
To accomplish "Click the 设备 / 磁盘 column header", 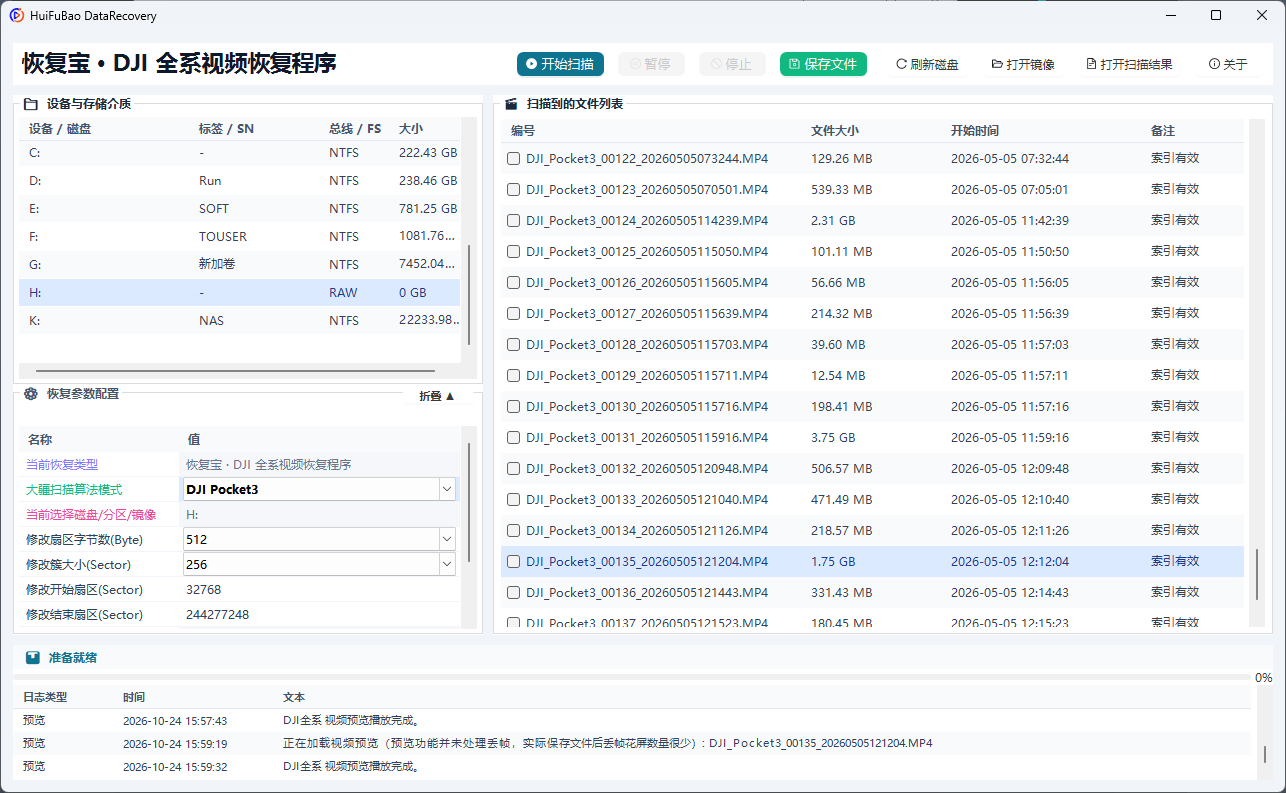I will click(61, 129).
